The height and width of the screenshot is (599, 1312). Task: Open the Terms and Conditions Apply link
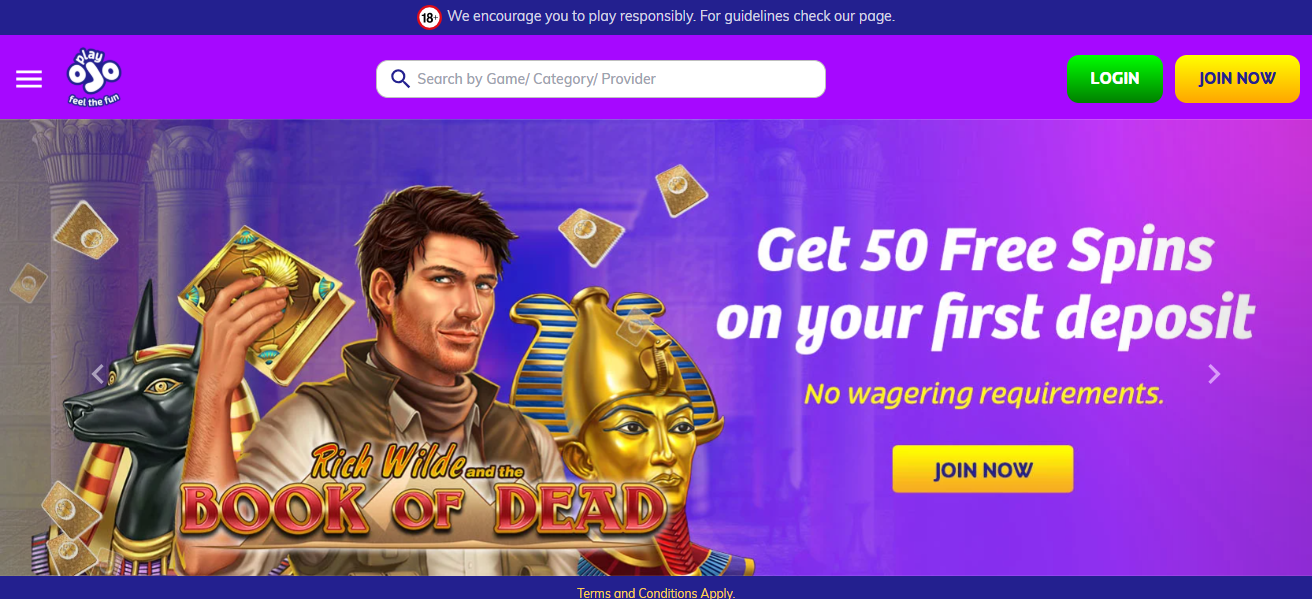656,593
